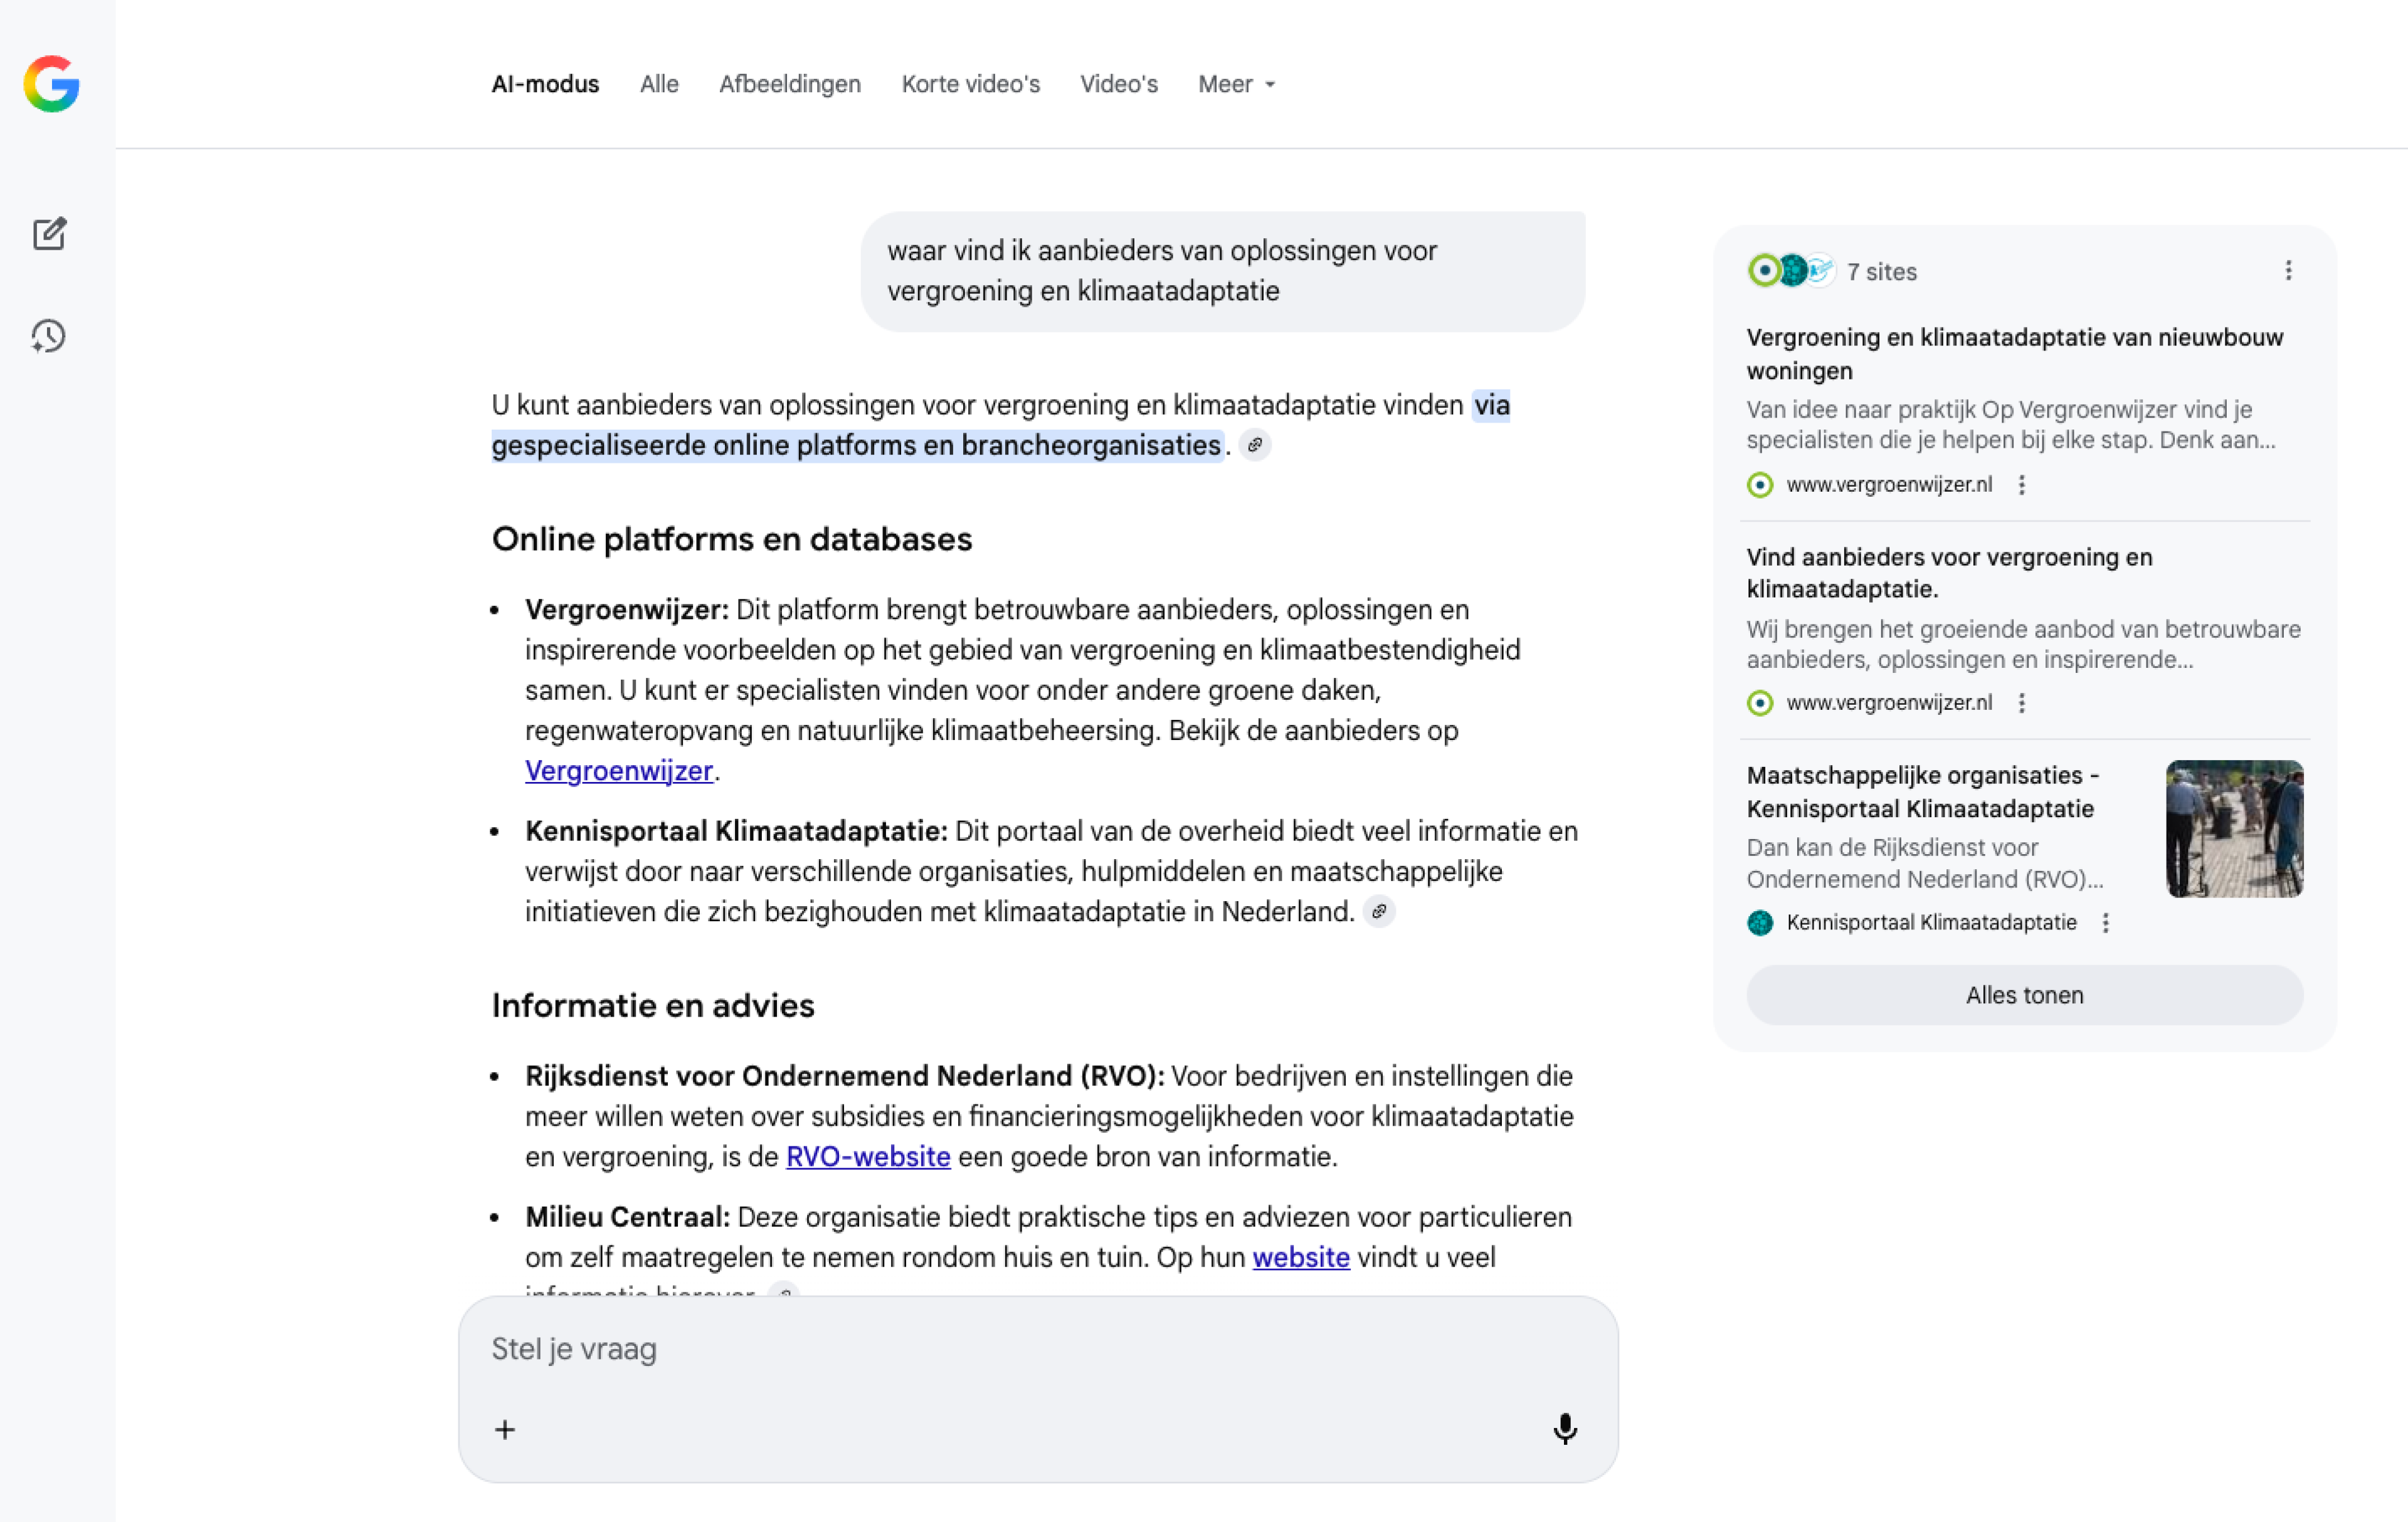Viewport: 2408px width, 1522px height.
Task: Click snippet 'Wij brengen het groeiende aanbod'
Action: [x=2024, y=644]
